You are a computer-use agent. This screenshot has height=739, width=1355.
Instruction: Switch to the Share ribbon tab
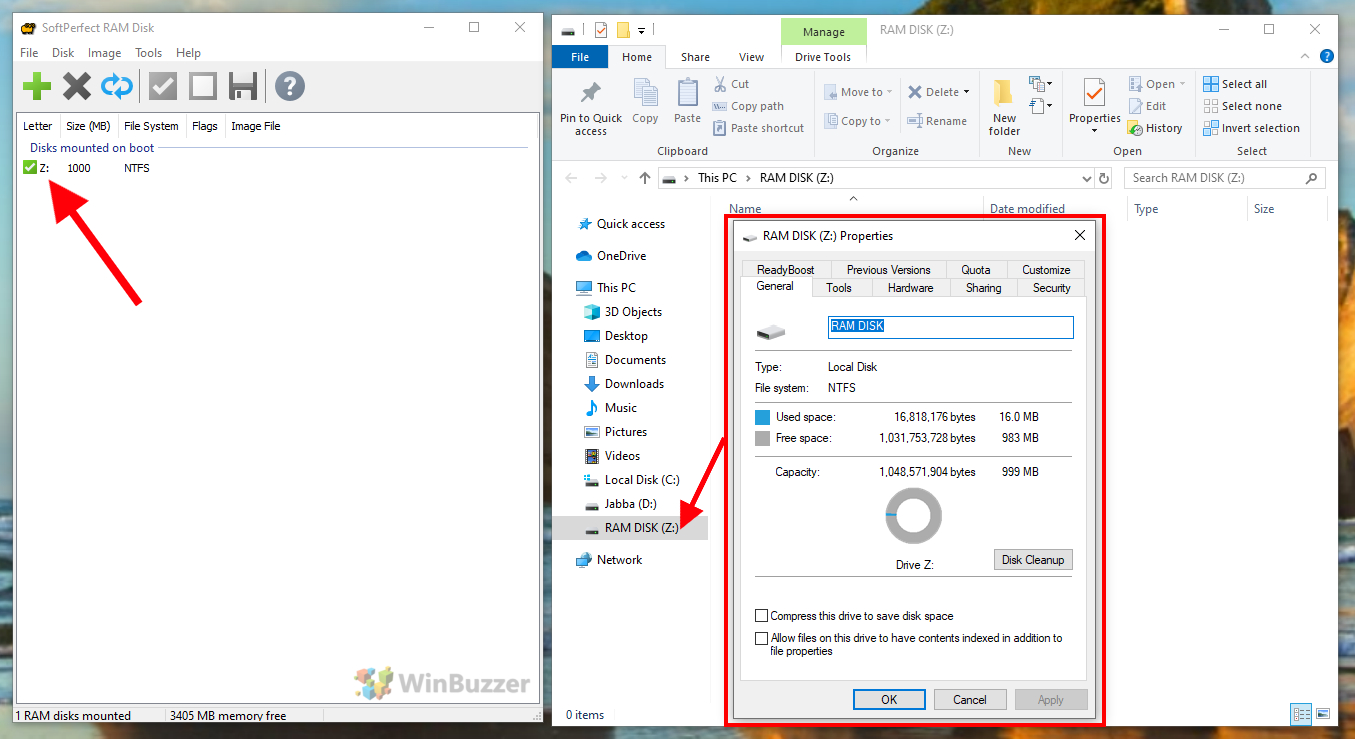click(x=695, y=57)
